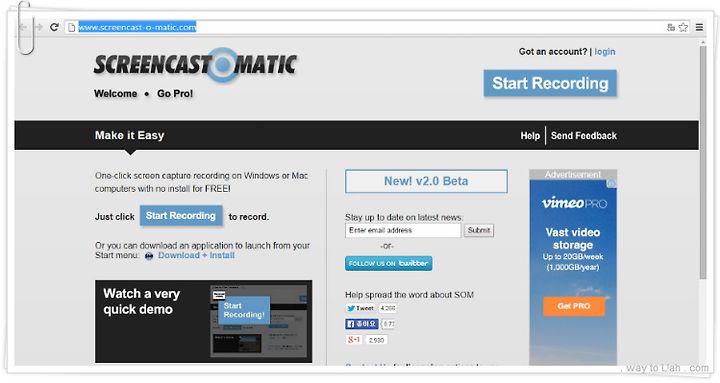The image size is (720, 383).
Task: Click the tweet count 4,208
Action: 388,309
